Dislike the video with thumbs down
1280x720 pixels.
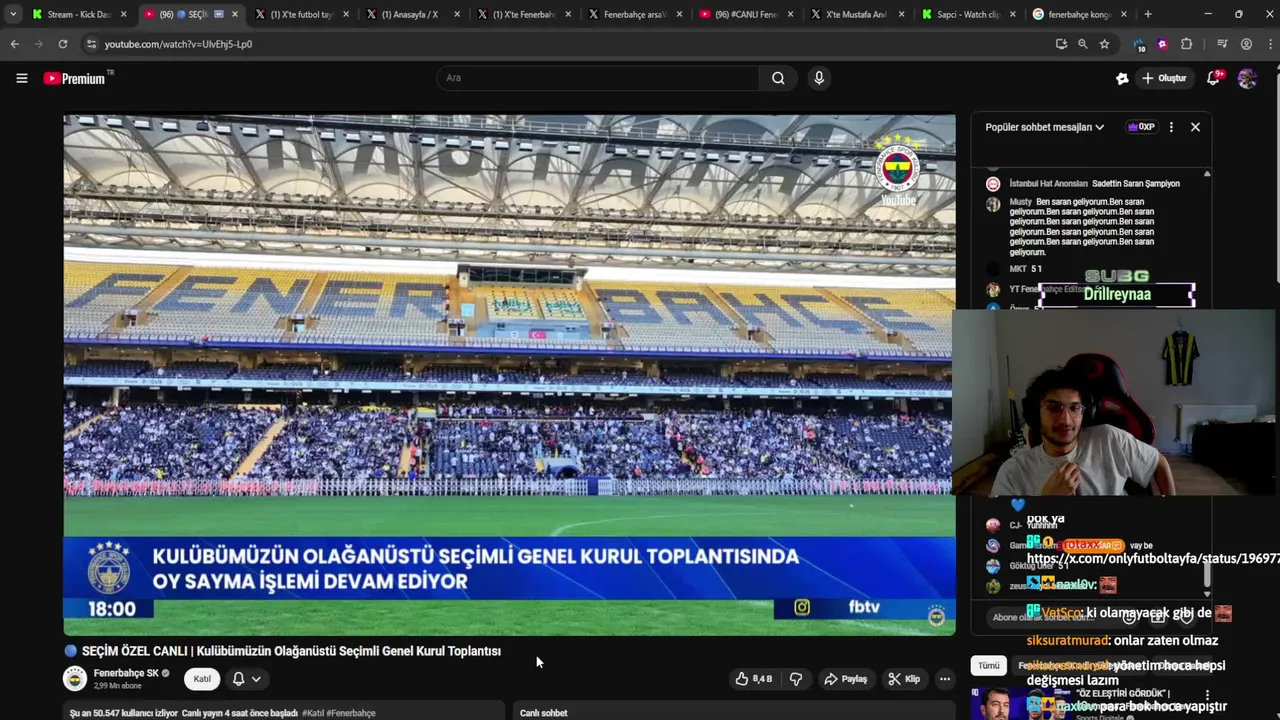click(796, 679)
